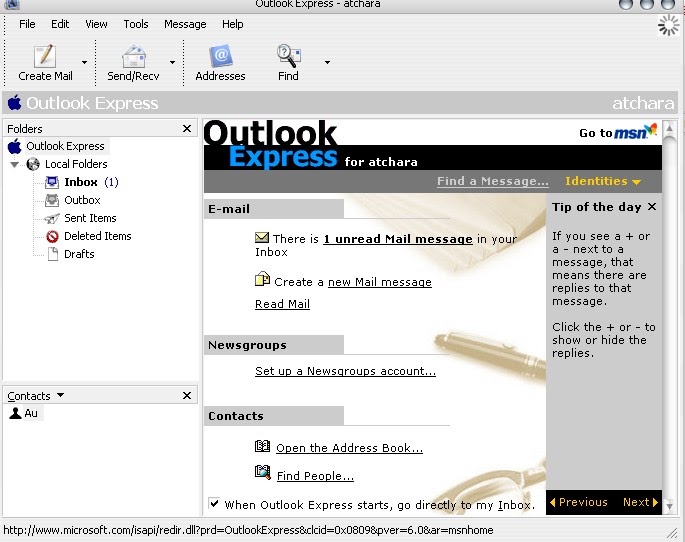Show the Previous tip
This screenshot has width=685, height=542.
pyautogui.click(x=578, y=502)
